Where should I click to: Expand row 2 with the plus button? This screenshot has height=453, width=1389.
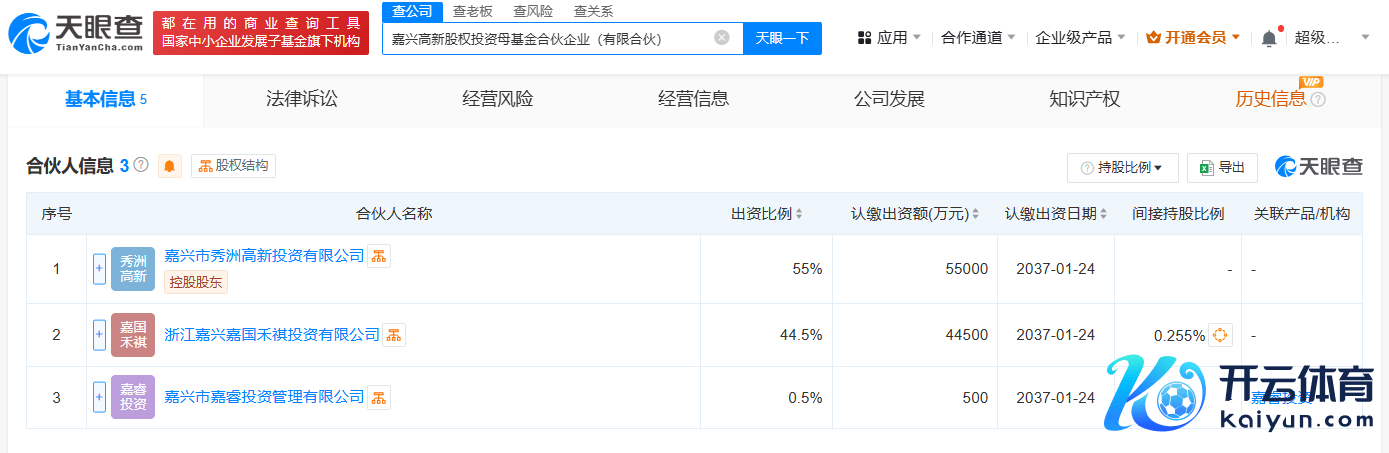click(99, 335)
